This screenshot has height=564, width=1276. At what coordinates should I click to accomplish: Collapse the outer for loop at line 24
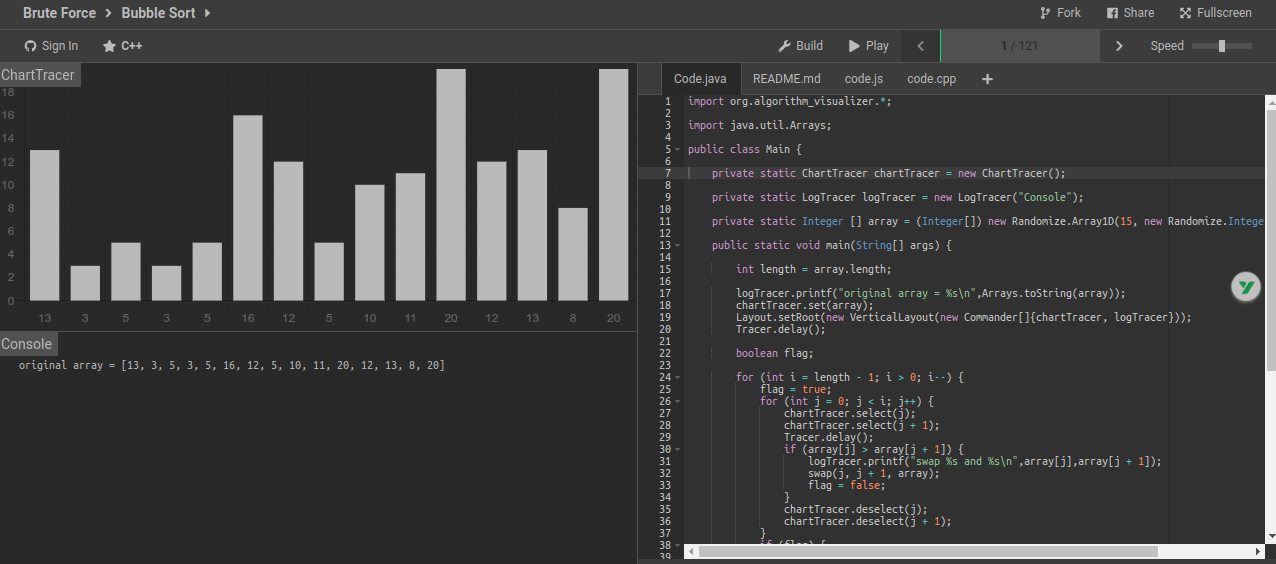pyautogui.click(x=678, y=378)
